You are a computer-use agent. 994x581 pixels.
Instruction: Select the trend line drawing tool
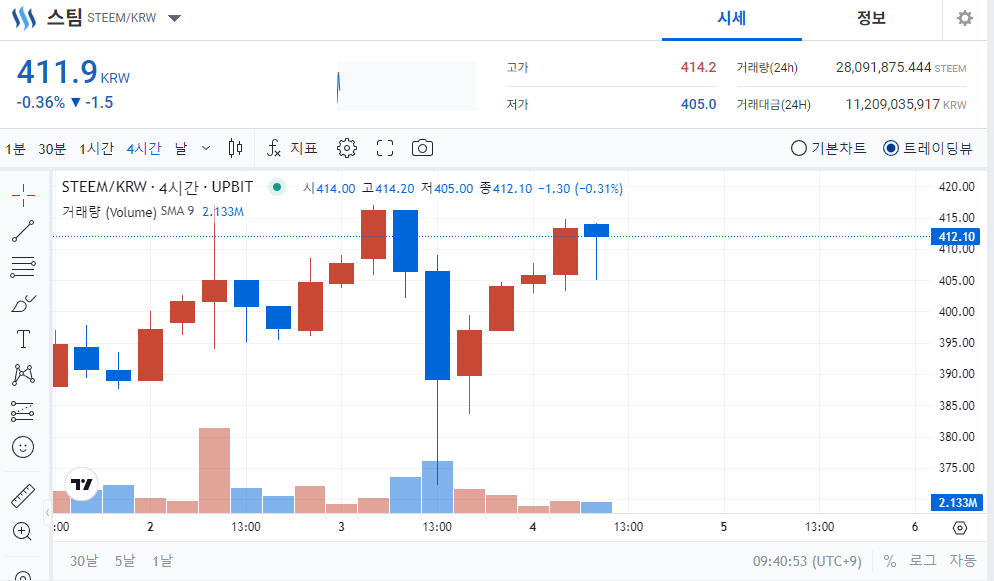click(x=23, y=231)
